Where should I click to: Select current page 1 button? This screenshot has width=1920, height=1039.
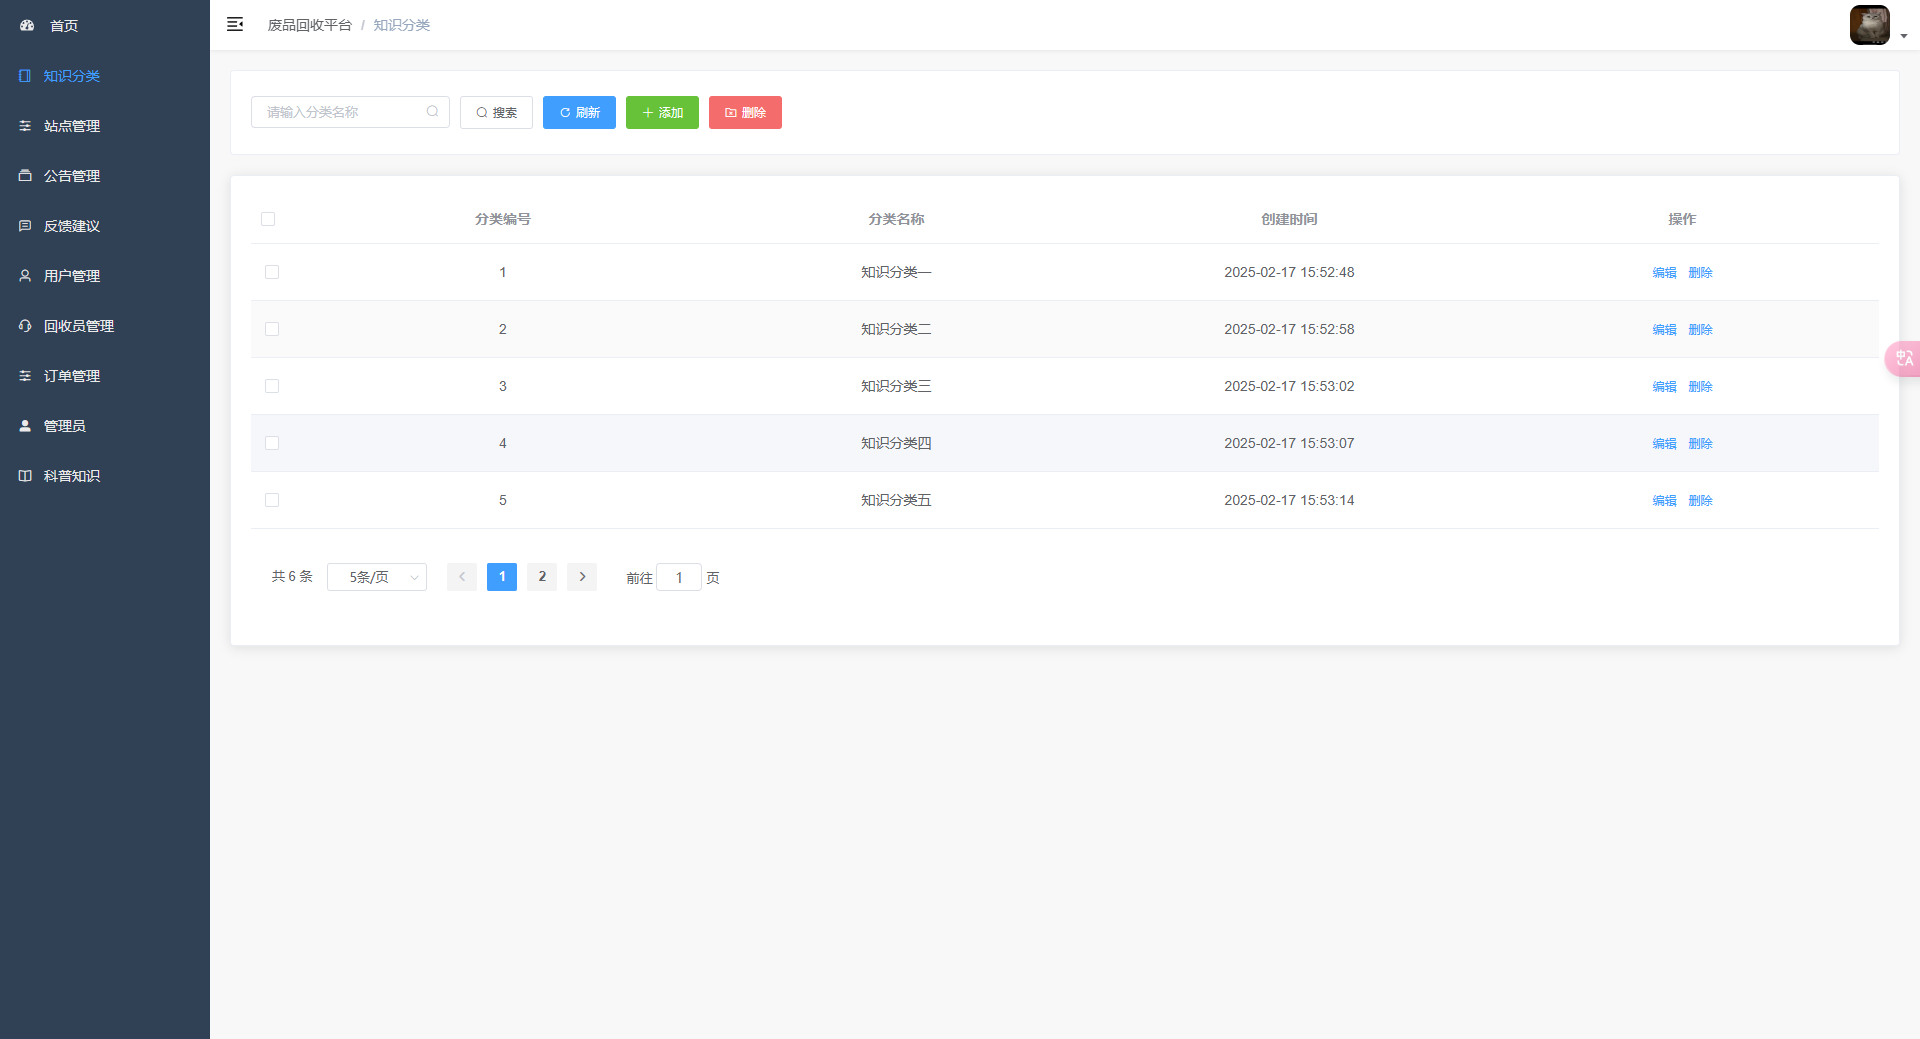(502, 577)
